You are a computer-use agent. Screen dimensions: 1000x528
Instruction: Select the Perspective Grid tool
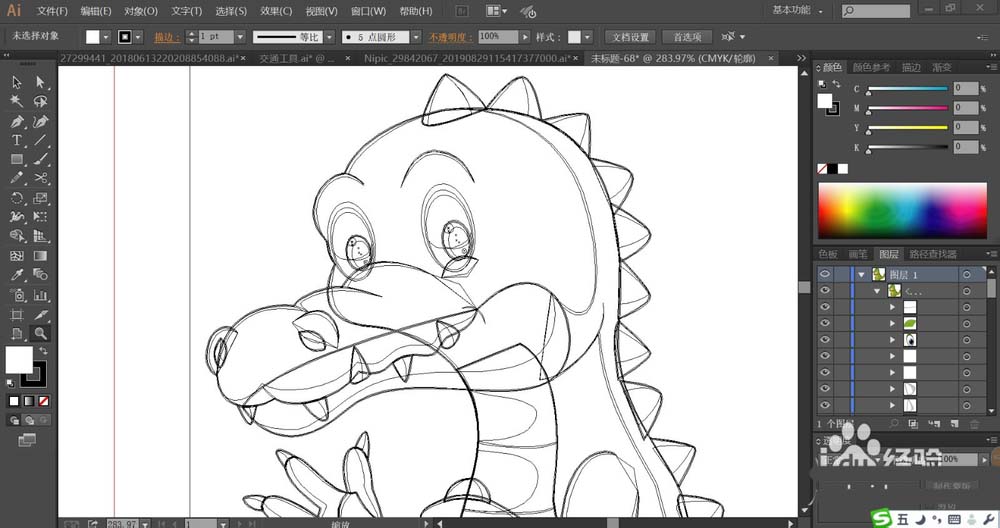pos(40,236)
